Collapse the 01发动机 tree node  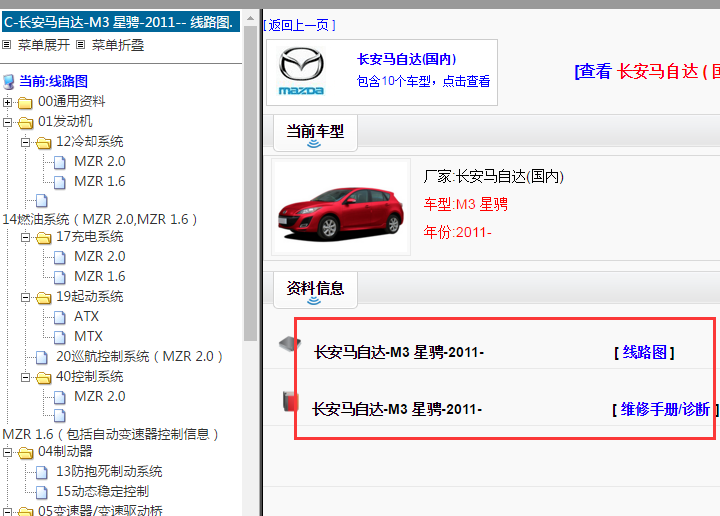(7, 122)
